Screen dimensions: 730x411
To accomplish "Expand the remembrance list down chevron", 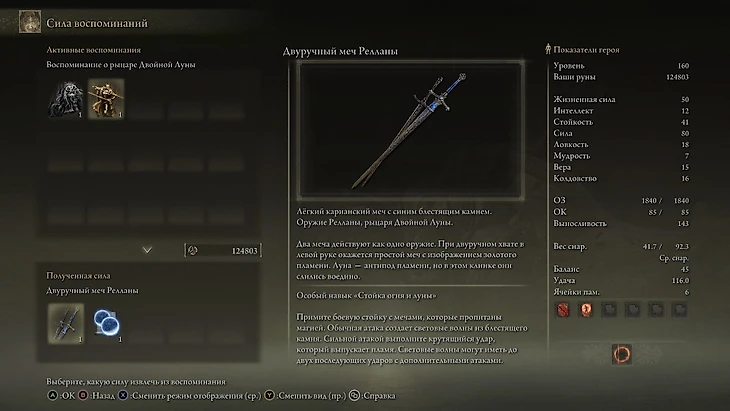I will coord(147,250).
